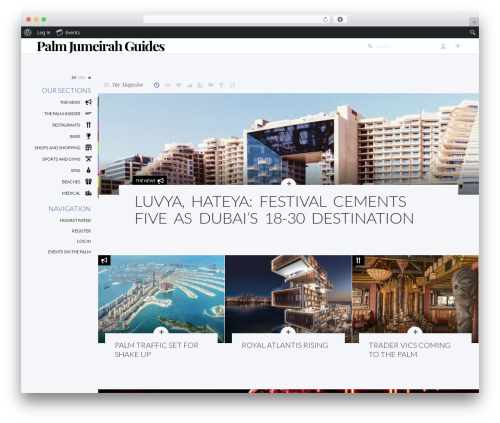Select the comments speech bubble filter icon
This screenshot has height=423, width=500.
pyautogui.click(x=211, y=85)
